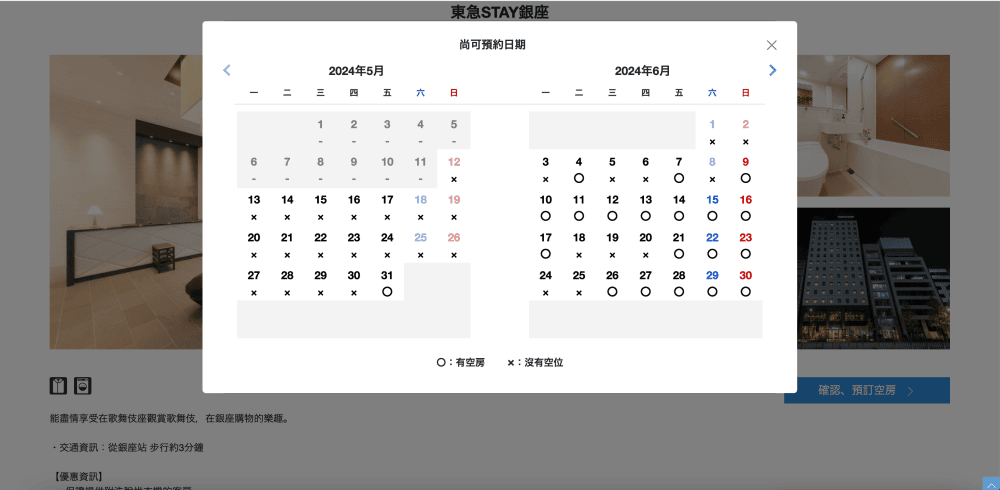Click the 交通資訊 access text line
1000x490 pixels.
tap(126, 448)
